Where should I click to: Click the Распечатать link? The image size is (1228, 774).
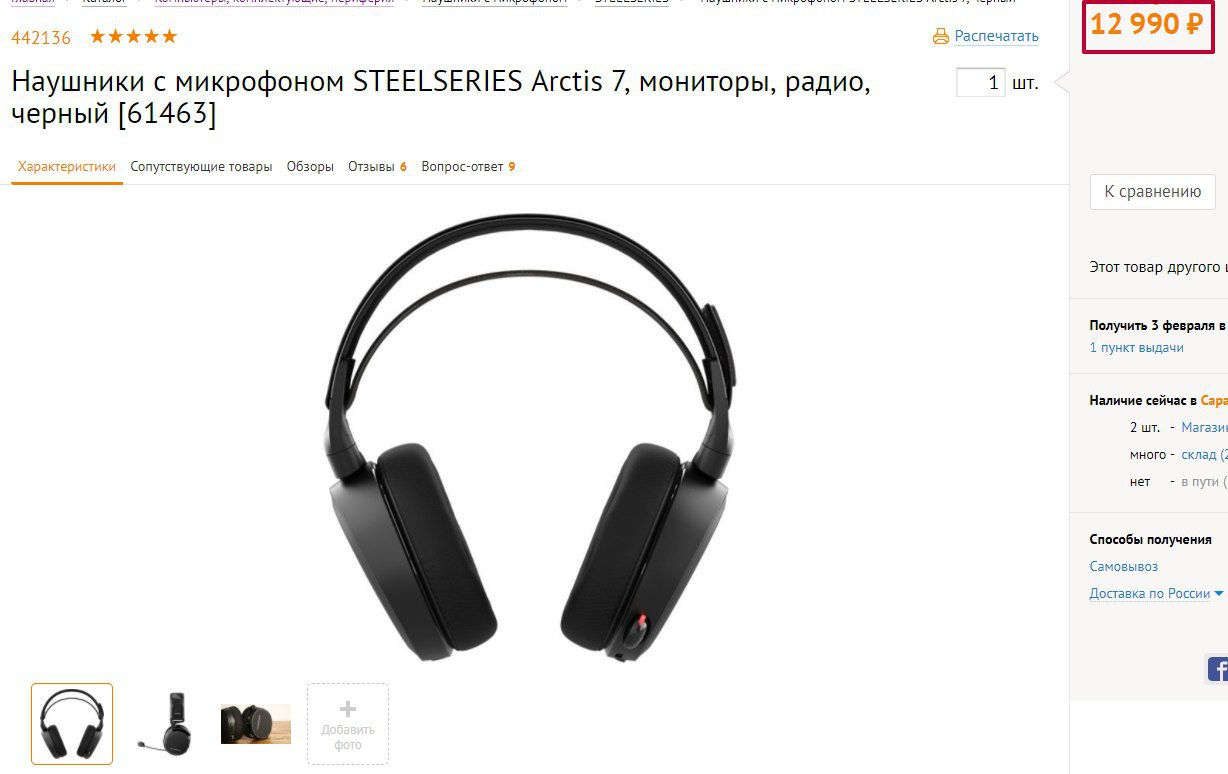(996, 36)
